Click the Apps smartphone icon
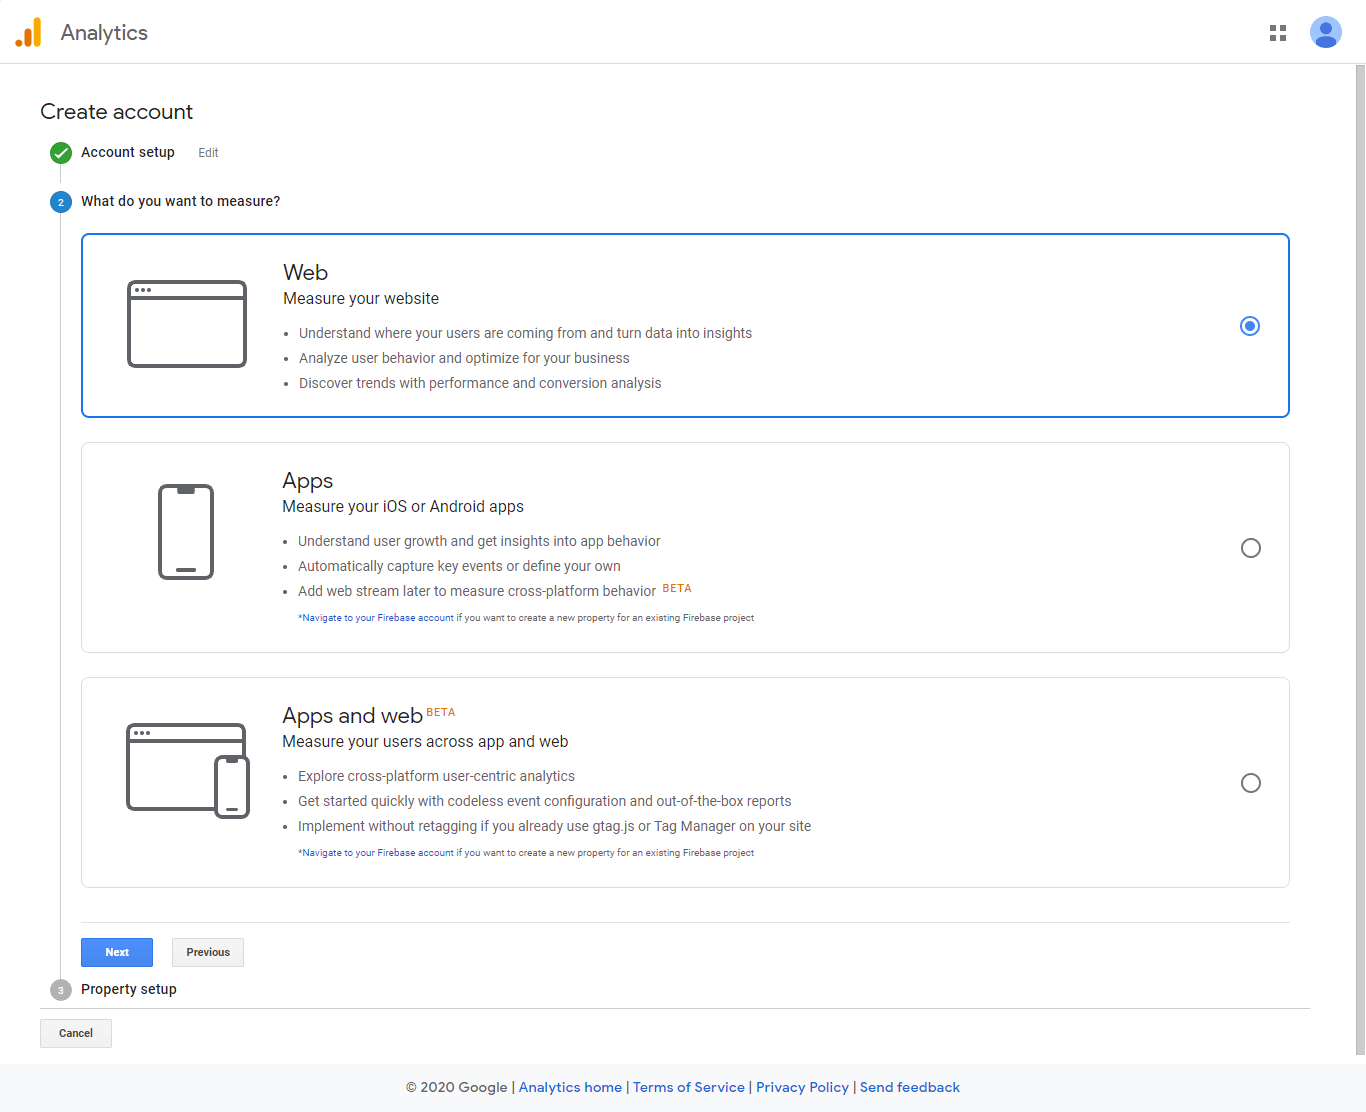This screenshot has width=1366, height=1112. click(x=186, y=532)
